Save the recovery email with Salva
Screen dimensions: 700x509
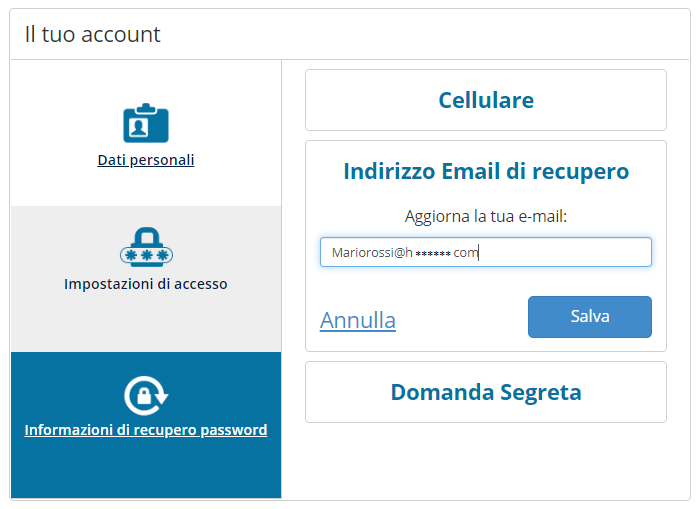(x=590, y=317)
